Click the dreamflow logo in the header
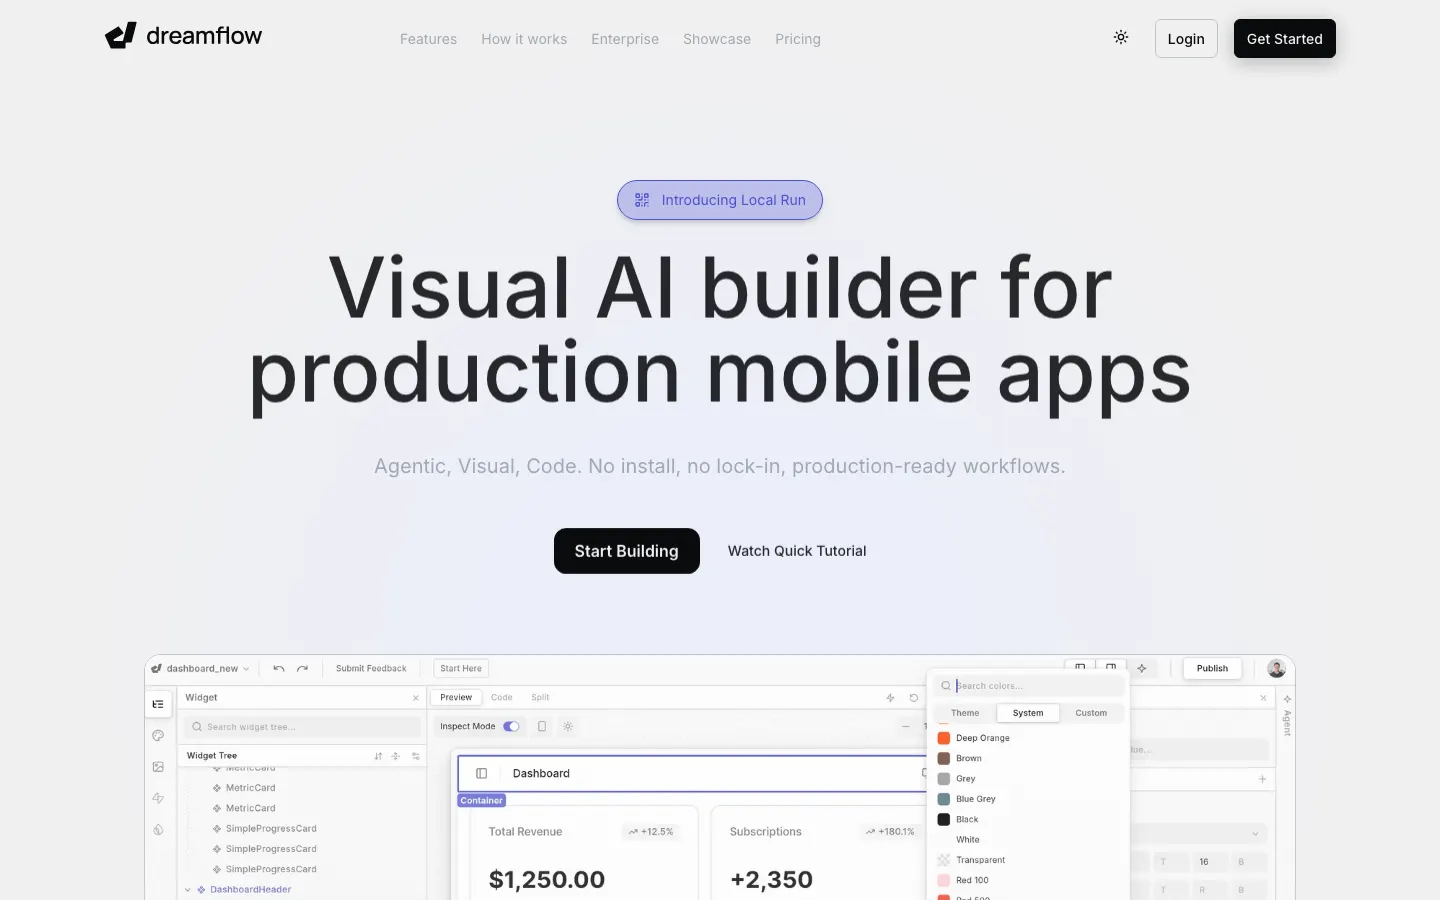The width and height of the screenshot is (1440, 900). 183,37
